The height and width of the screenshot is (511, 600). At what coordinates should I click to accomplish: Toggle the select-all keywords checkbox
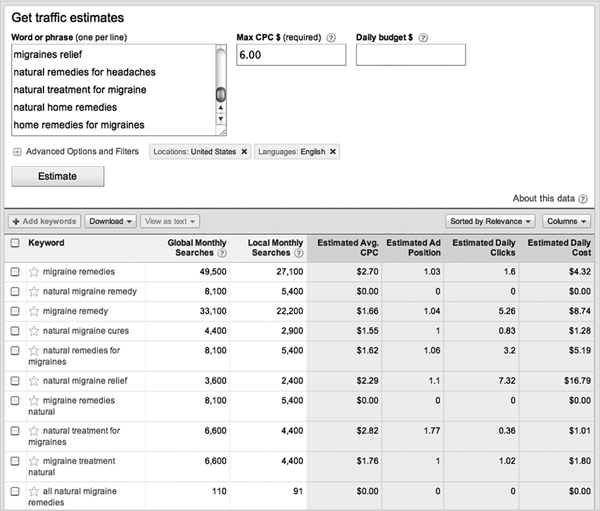click(x=15, y=243)
